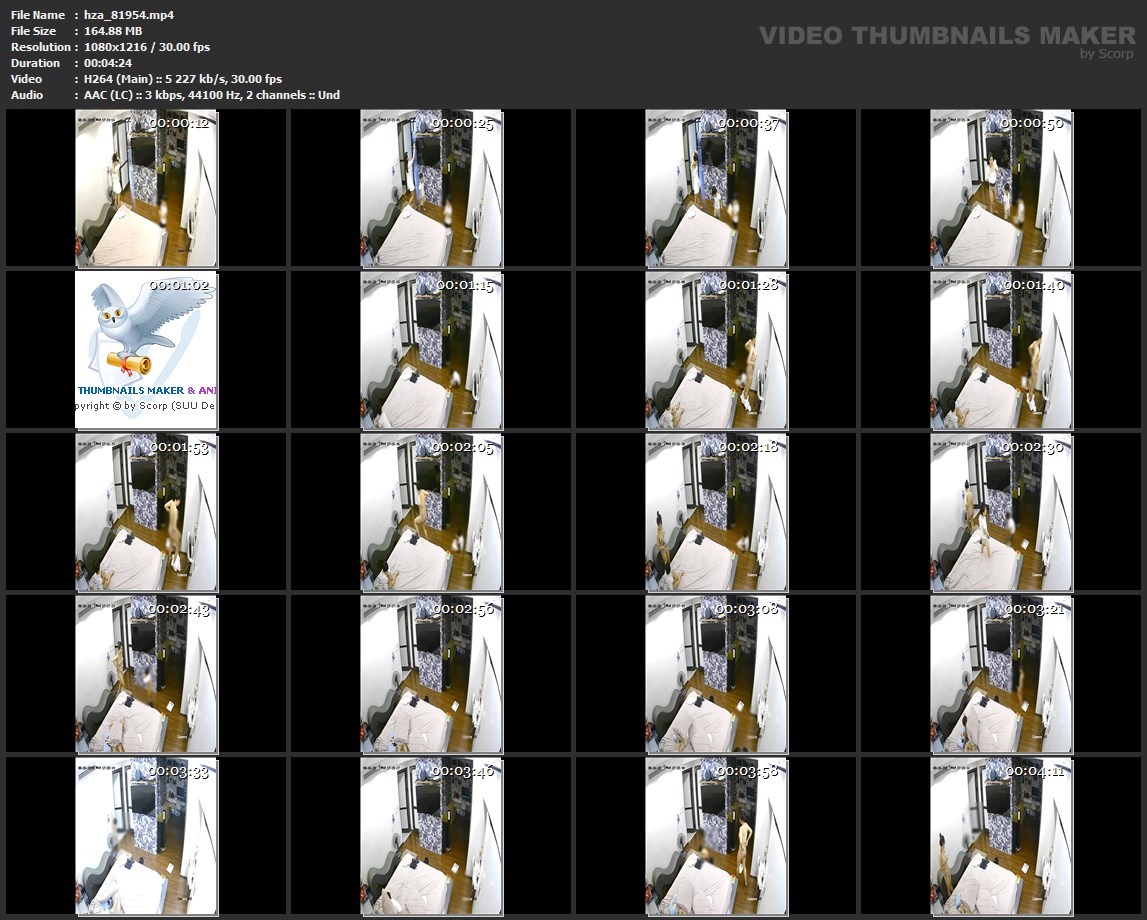Open the thumbnail stamped 00:00:25
This screenshot has width=1147, height=920.
click(x=431, y=188)
